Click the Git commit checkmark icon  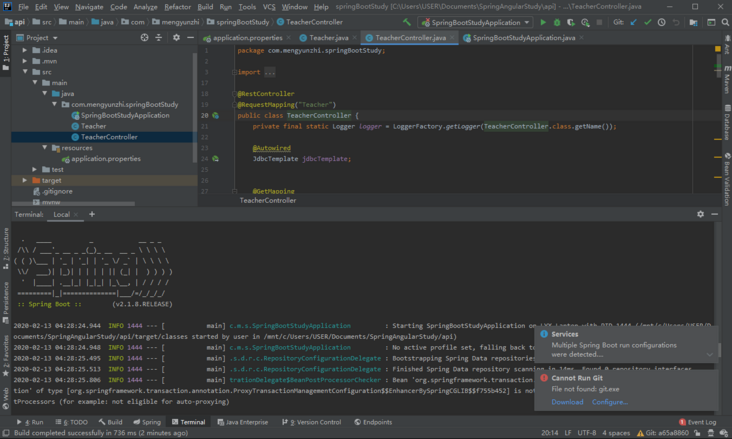pyautogui.click(x=648, y=22)
